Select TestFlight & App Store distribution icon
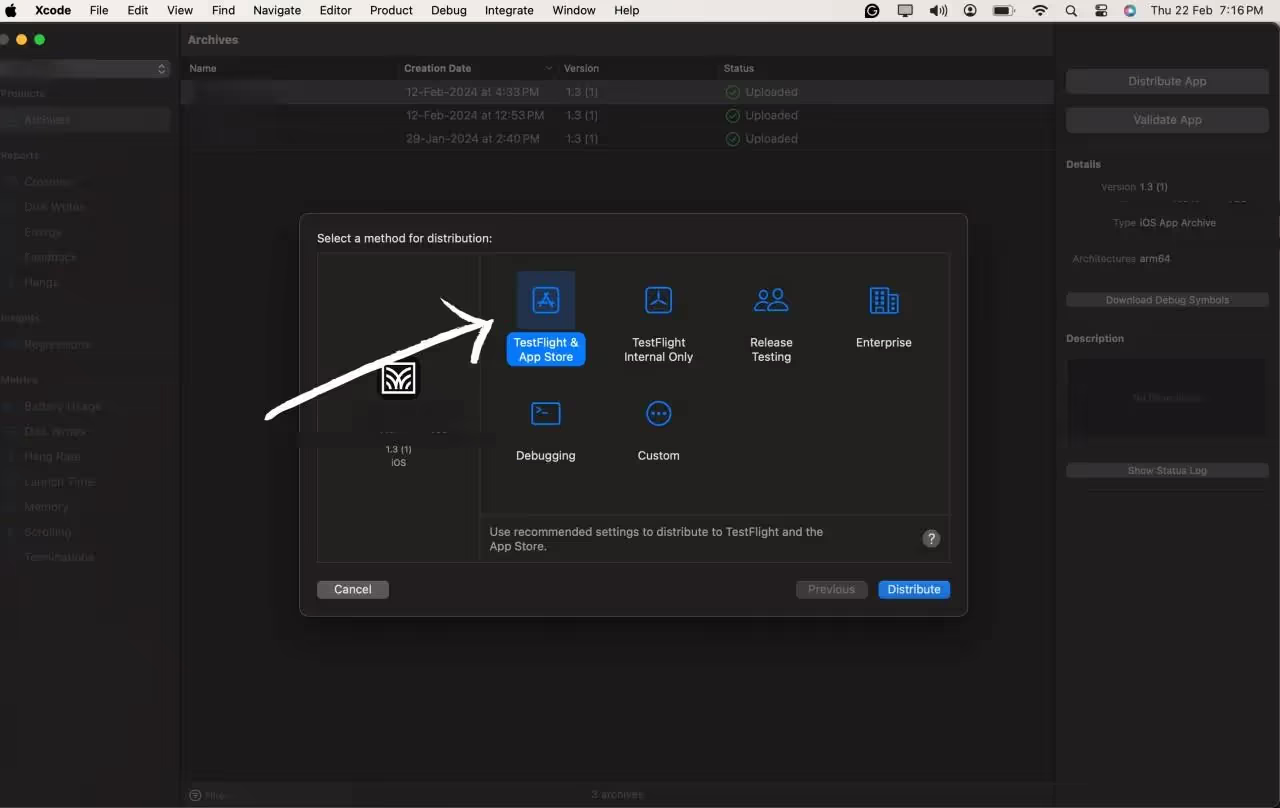1280x808 pixels. (x=546, y=300)
